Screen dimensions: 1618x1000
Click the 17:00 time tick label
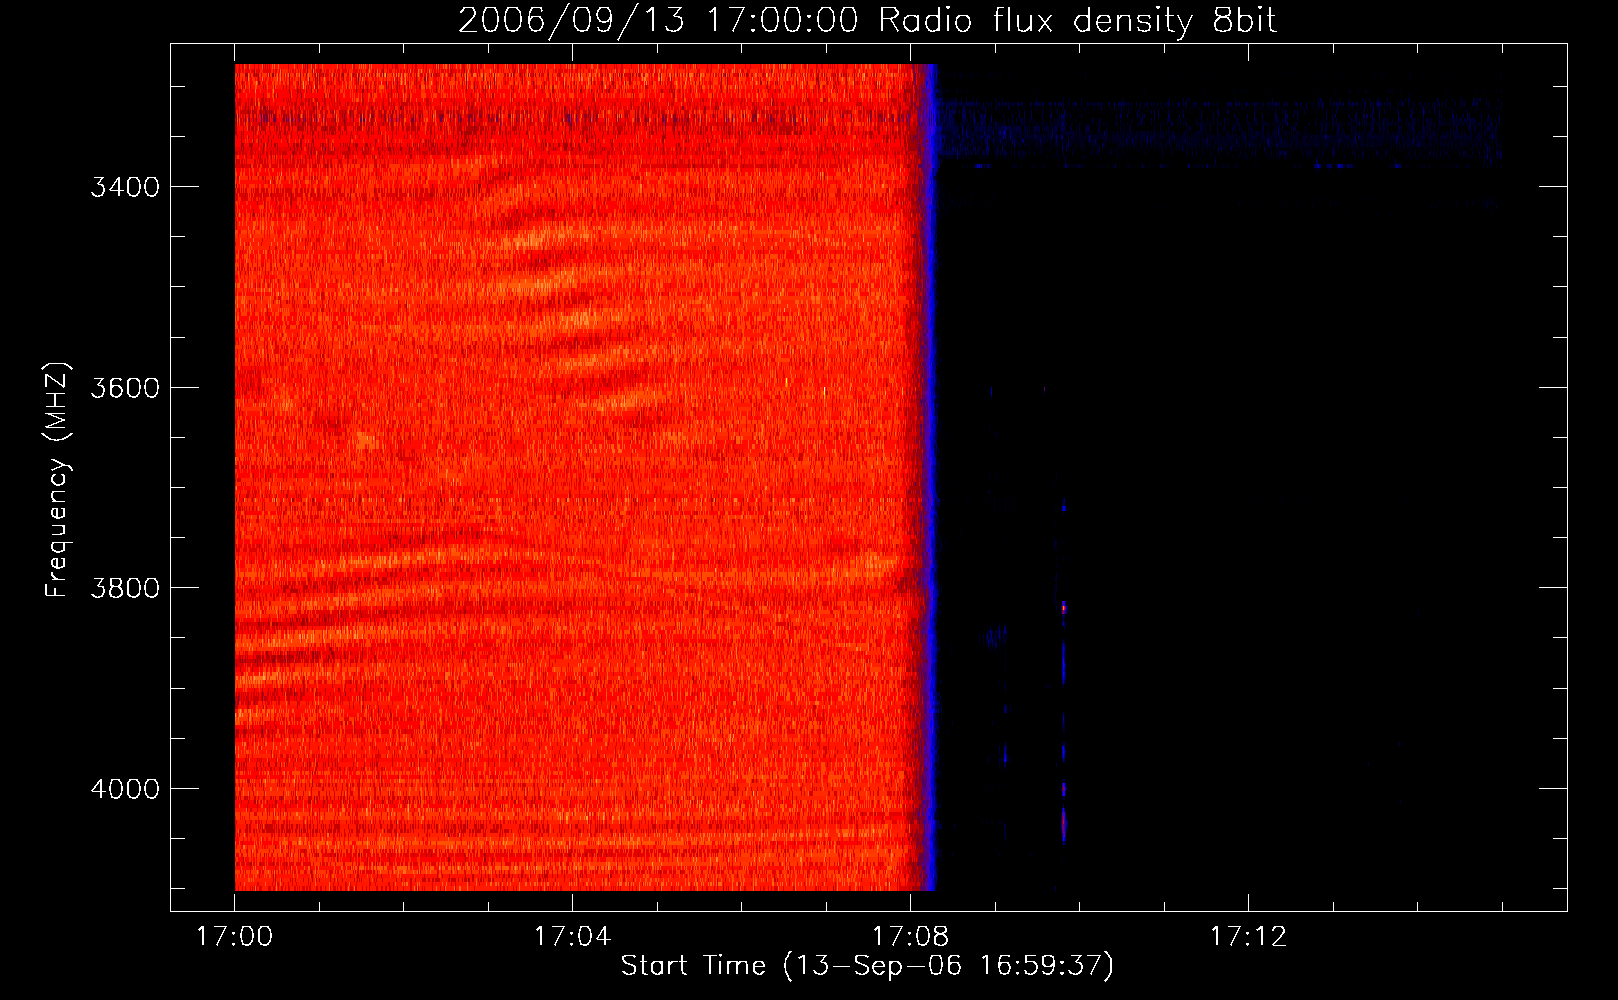pos(235,937)
